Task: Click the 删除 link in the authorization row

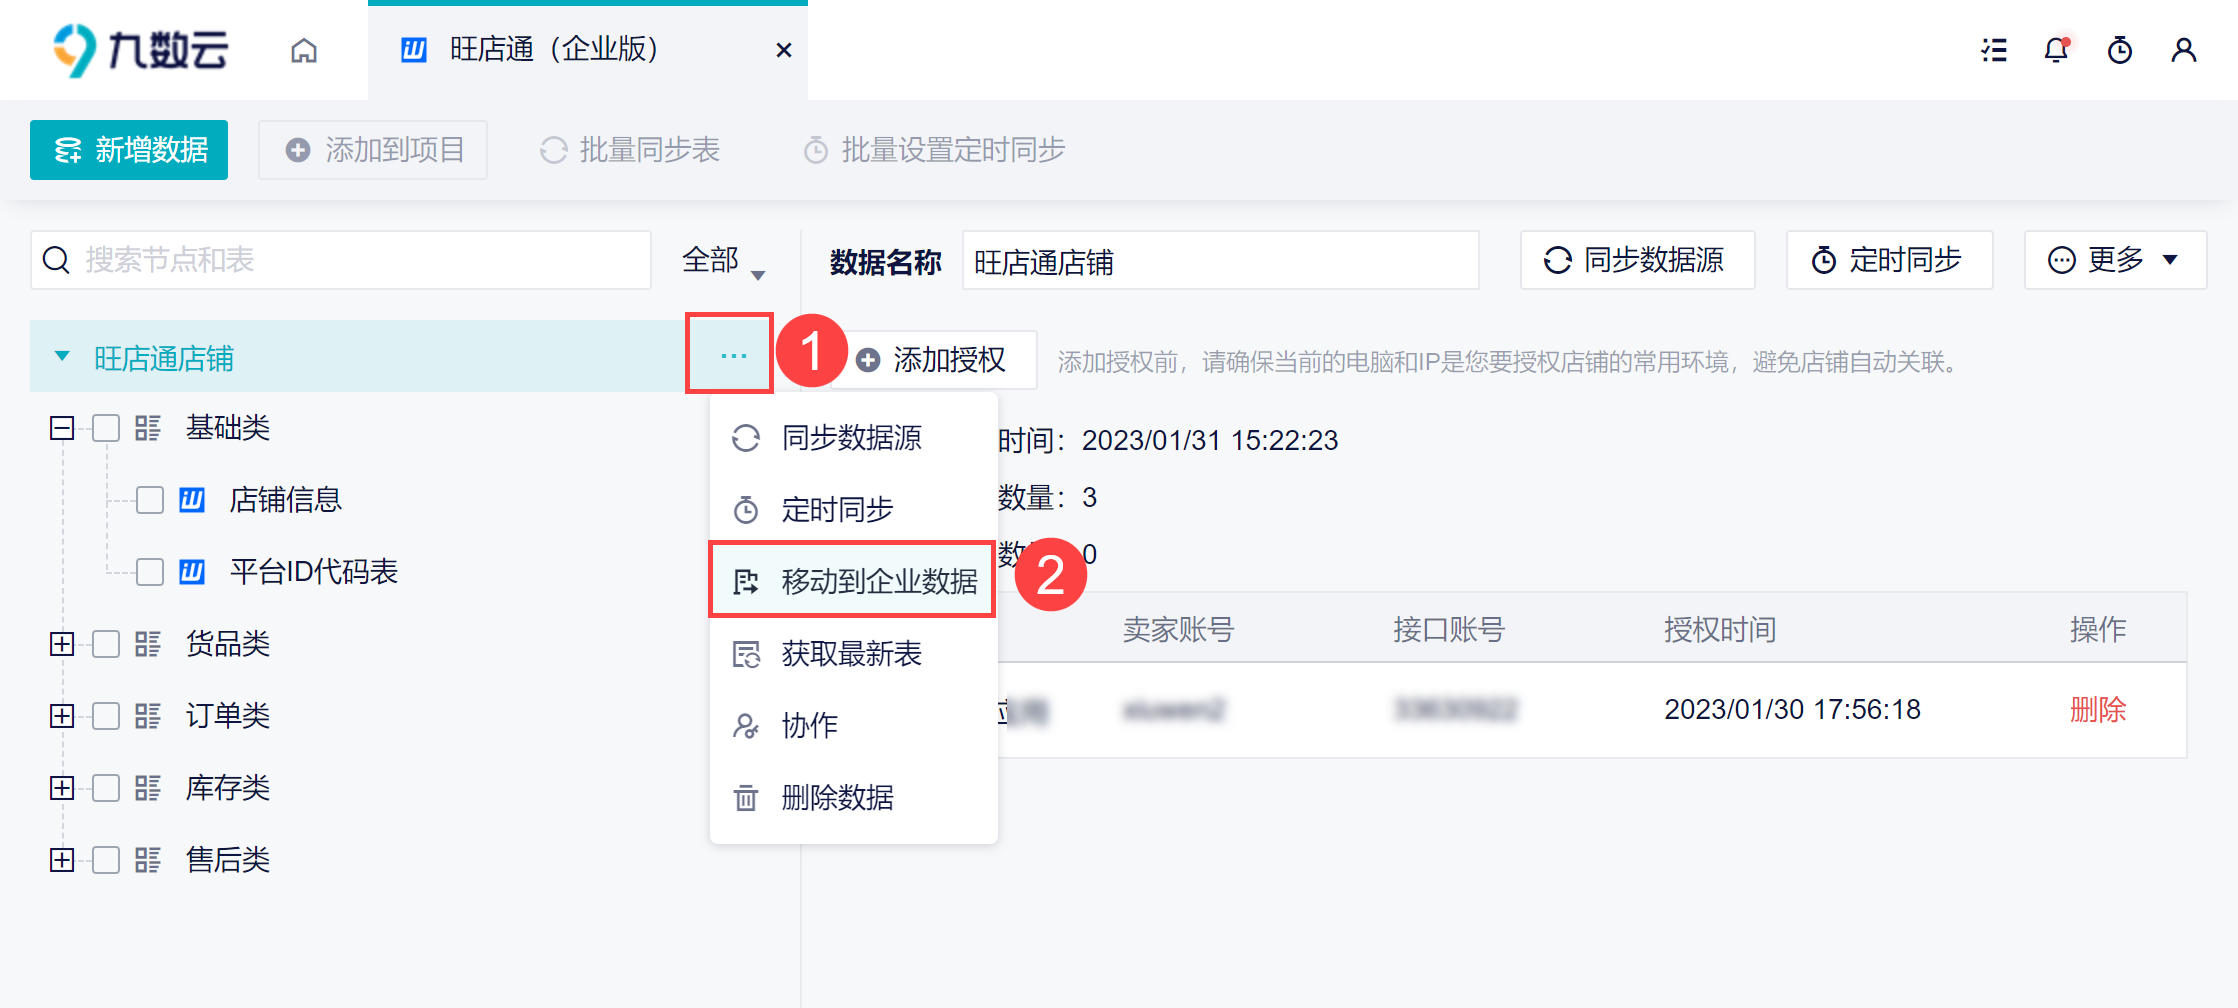Action: point(2098,710)
